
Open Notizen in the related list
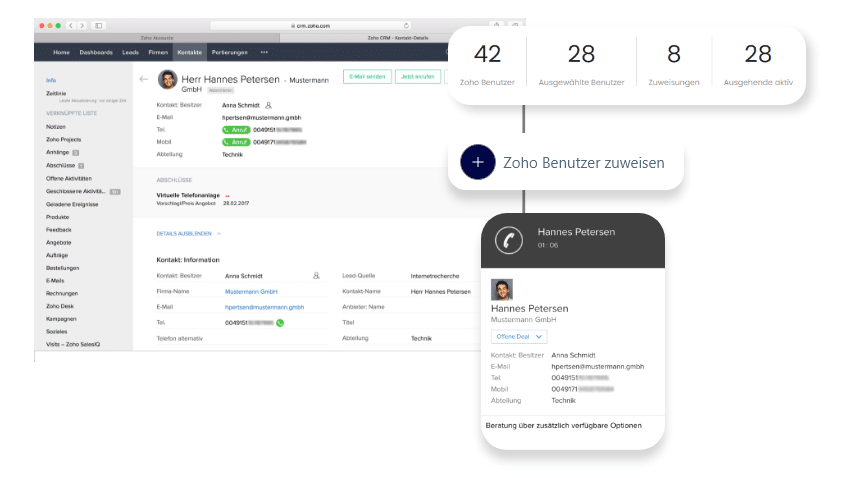point(56,127)
